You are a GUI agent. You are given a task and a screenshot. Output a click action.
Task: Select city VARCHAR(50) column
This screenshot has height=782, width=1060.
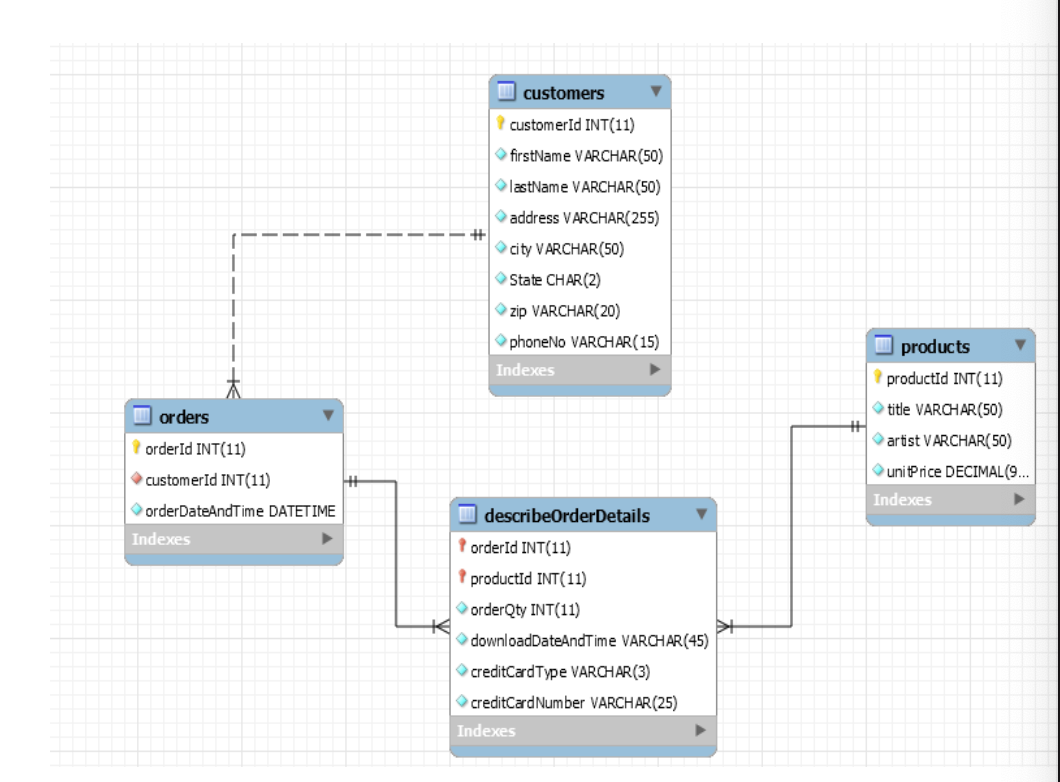580,249
